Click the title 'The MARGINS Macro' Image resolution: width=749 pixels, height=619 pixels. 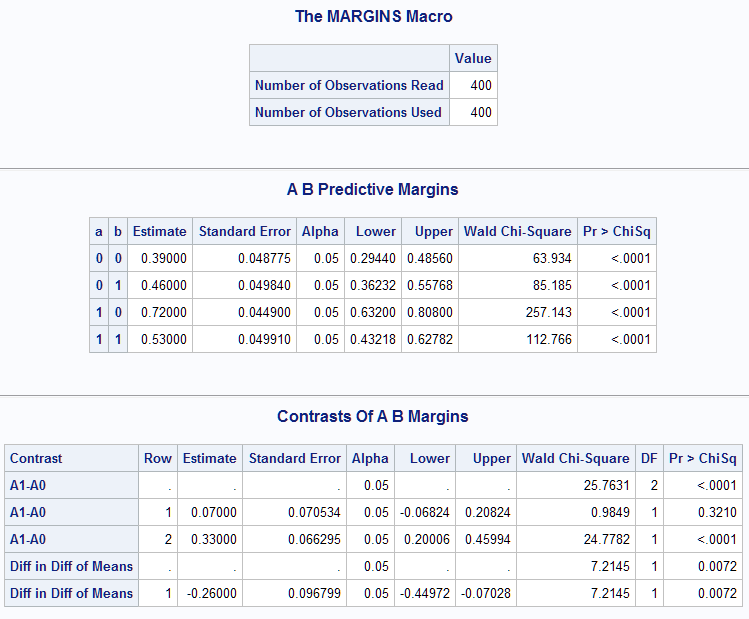click(x=374, y=16)
